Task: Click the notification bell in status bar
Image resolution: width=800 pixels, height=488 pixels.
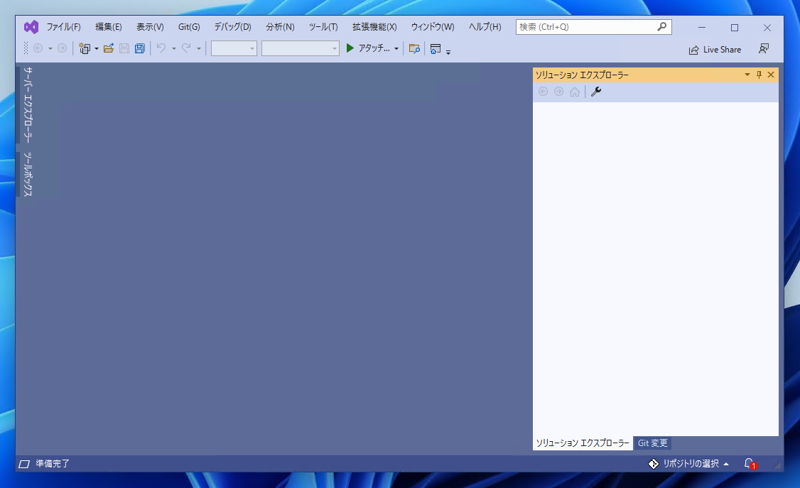Action: pyautogui.click(x=750, y=463)
